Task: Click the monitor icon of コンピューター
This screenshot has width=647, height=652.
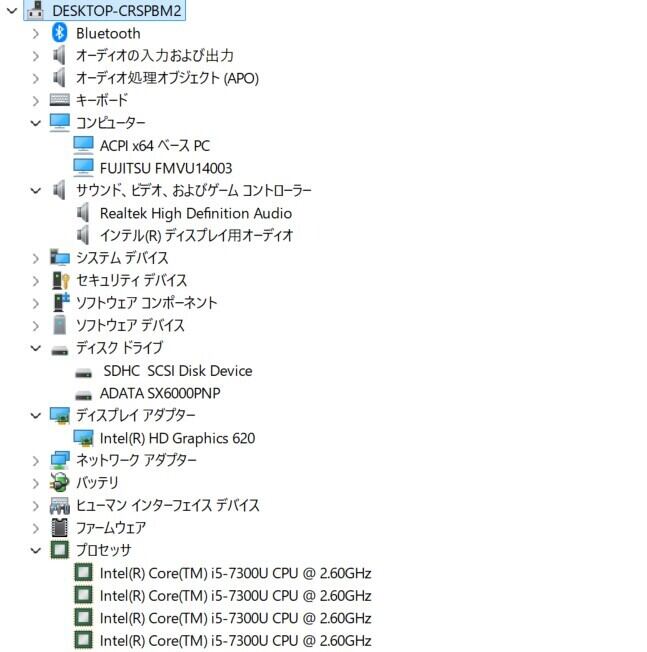Action: [x=59, y=123]
